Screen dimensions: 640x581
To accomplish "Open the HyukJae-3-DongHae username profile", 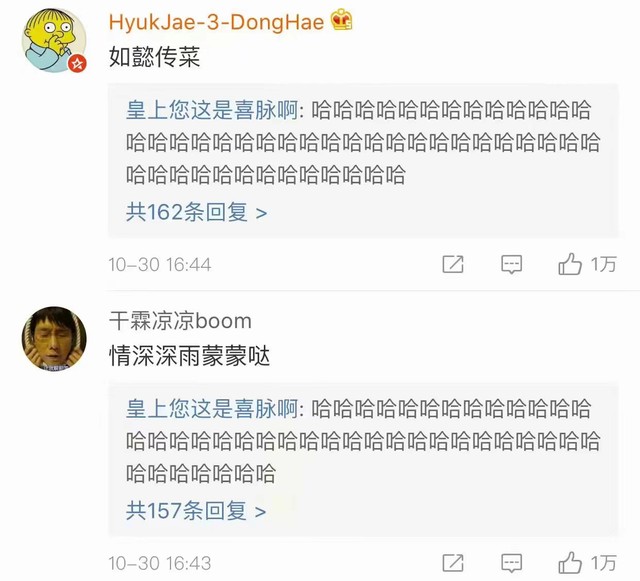I will 216,22.
